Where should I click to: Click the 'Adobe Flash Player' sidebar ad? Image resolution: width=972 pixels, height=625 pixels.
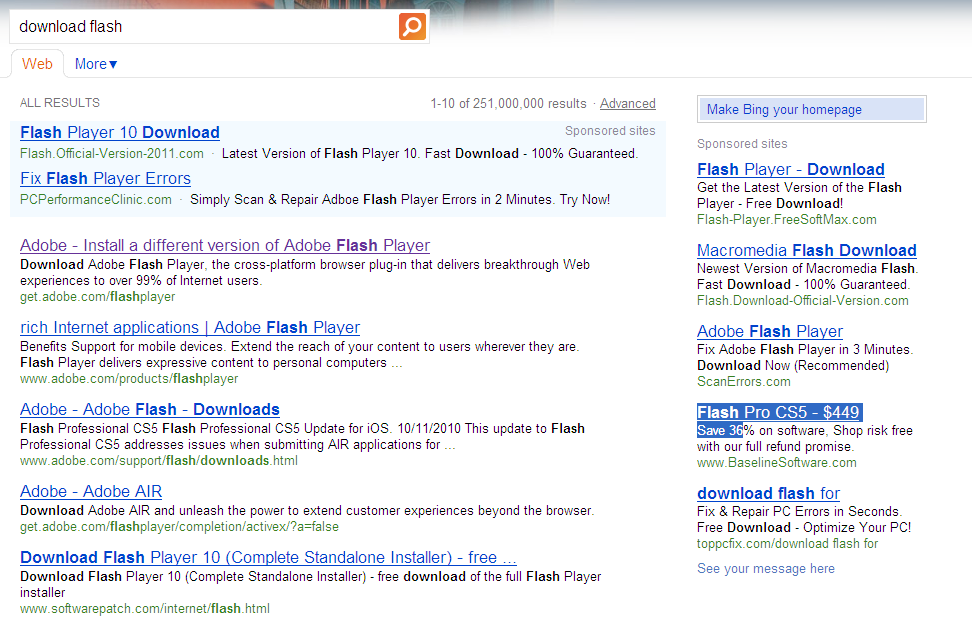[x=769, y=331]
